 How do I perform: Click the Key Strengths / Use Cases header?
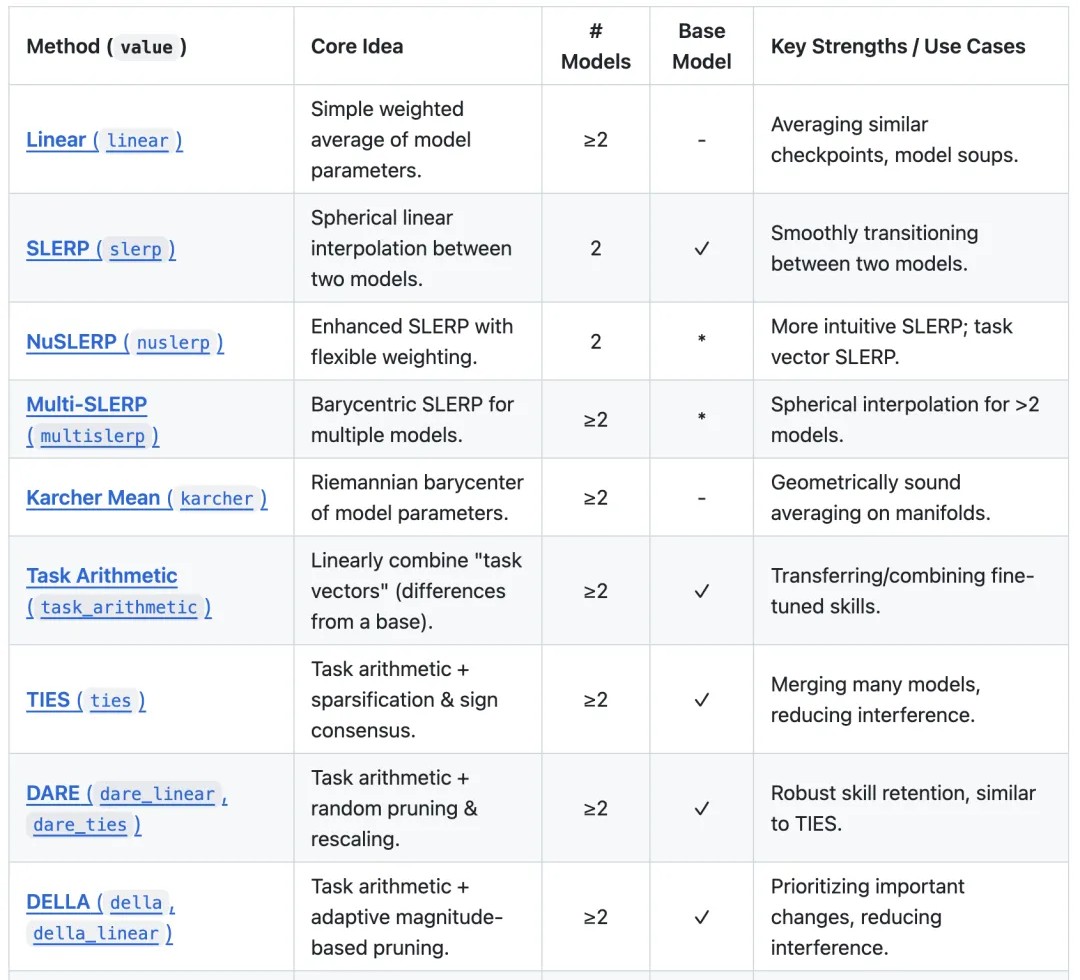[897, 46]
